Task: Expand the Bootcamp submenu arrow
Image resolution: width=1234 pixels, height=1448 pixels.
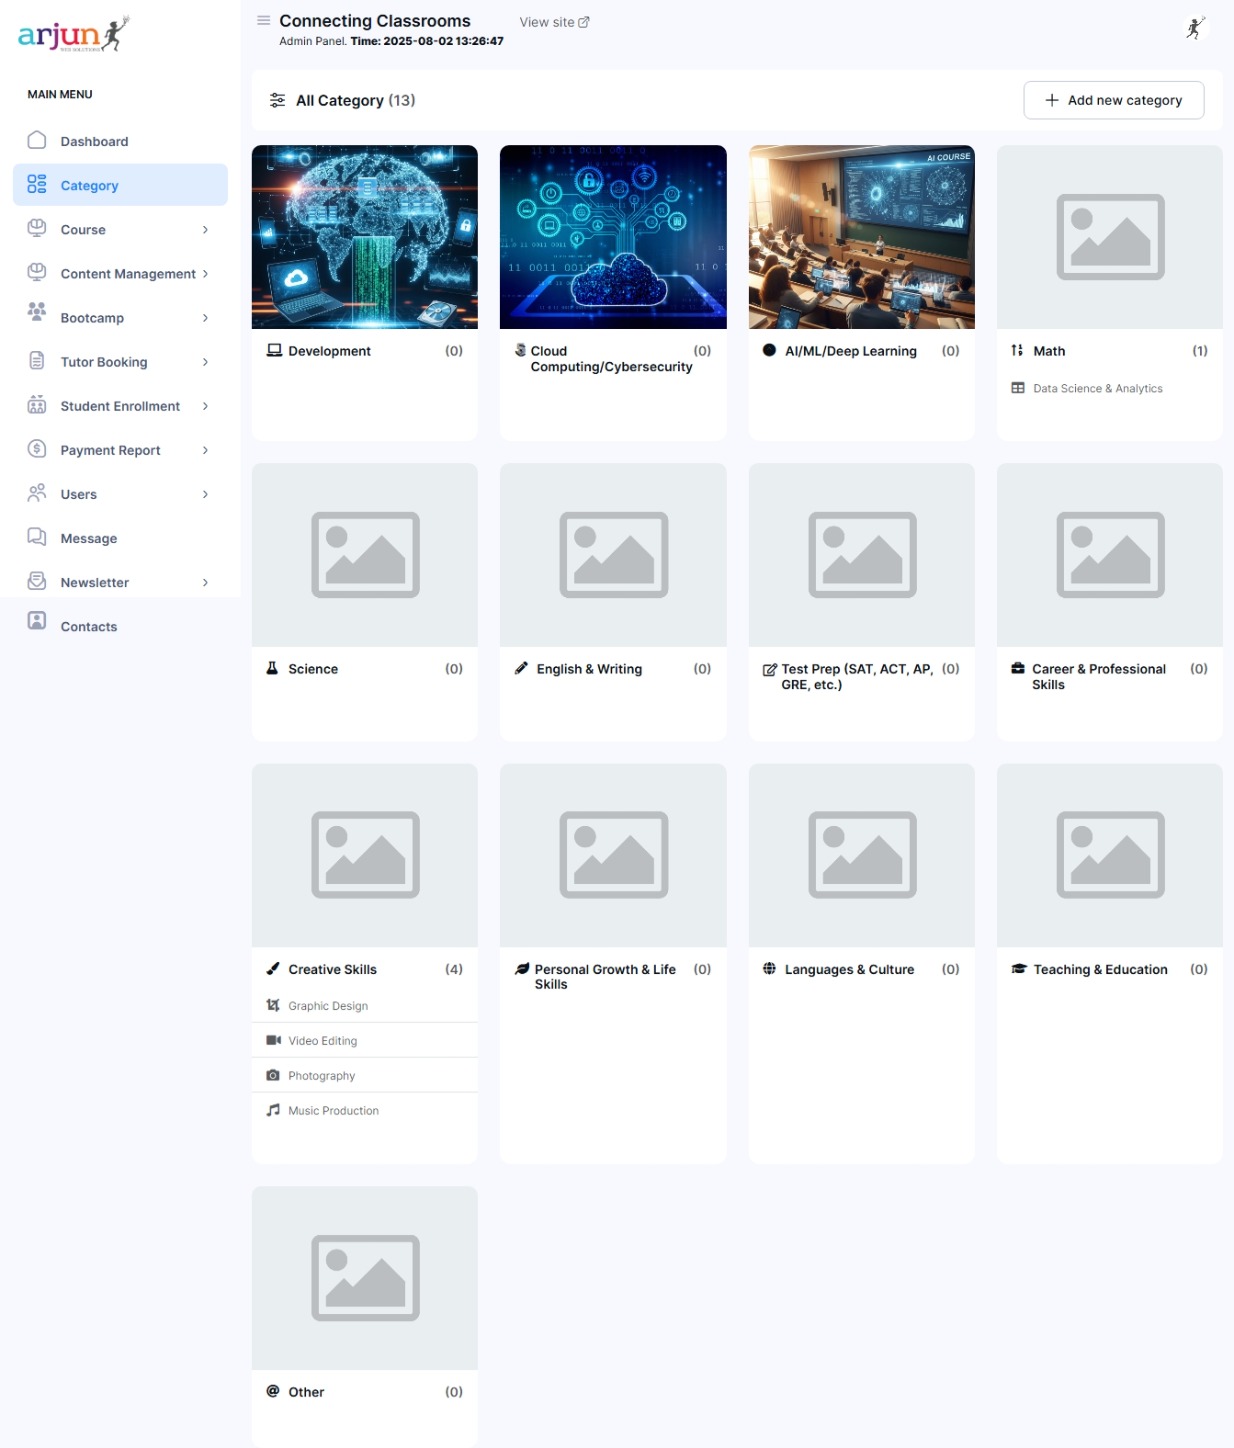Action: [x=205, y=318]
